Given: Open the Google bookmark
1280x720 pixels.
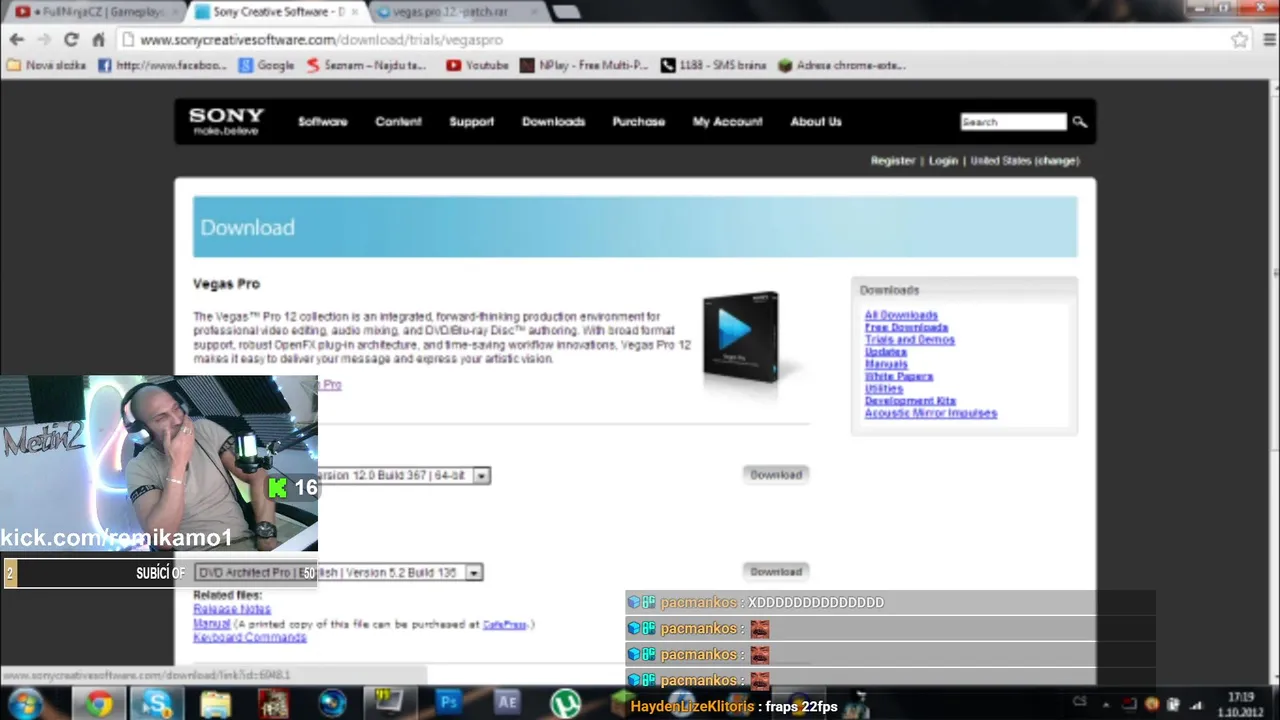Looking at the screenshot, I should point(266,65).
